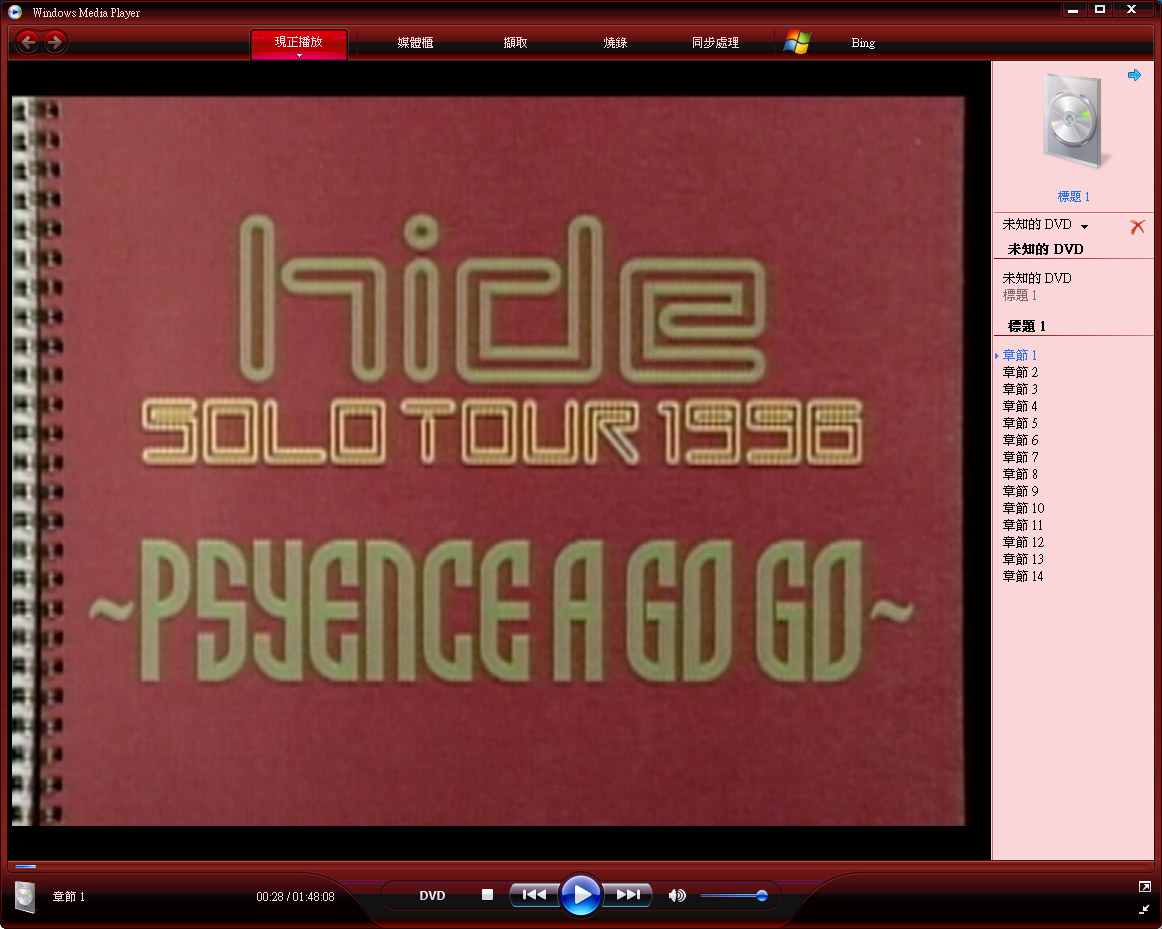Play chapter 章節 10

pyautogui.click(x=1023, y=508)
